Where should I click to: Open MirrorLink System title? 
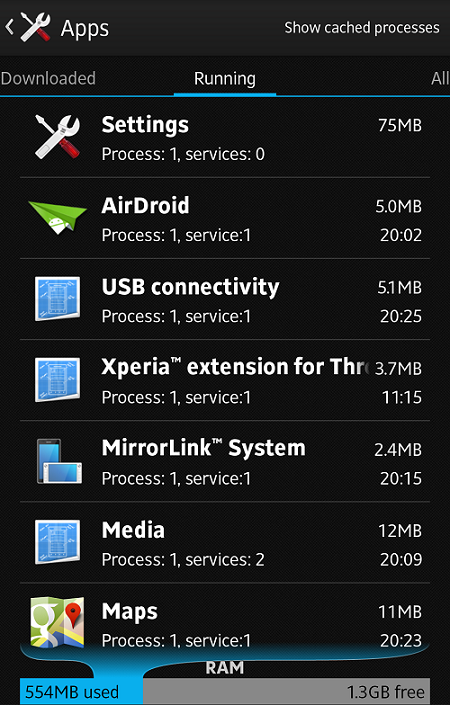pos(204,448)
